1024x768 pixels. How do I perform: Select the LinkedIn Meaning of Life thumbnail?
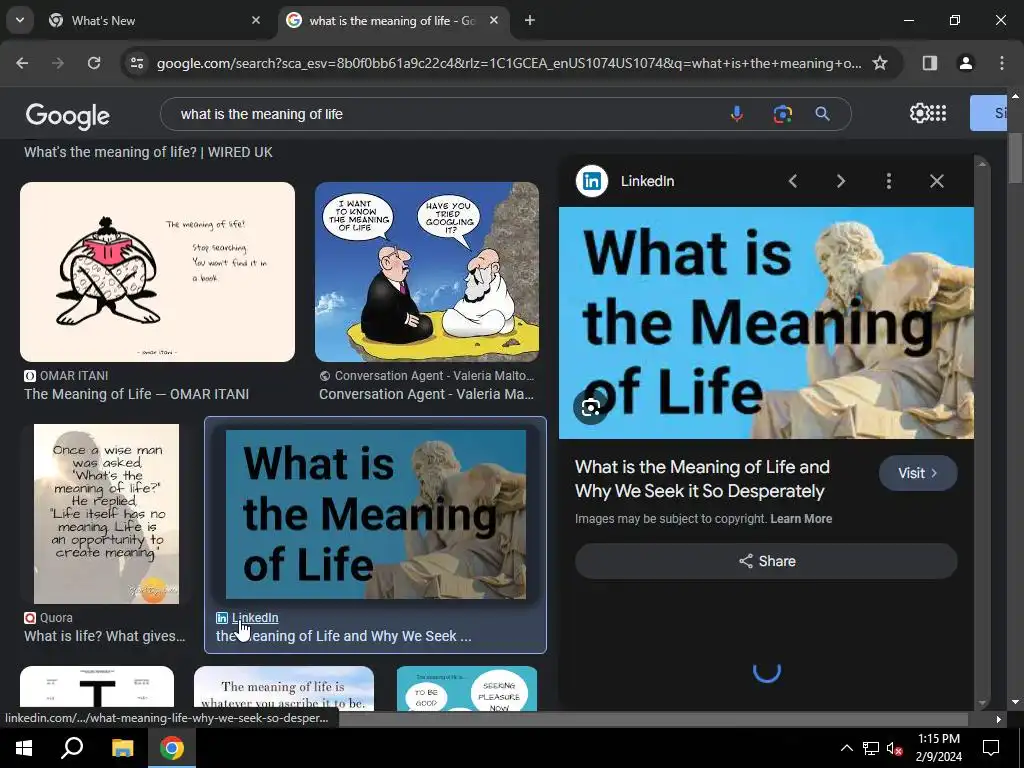pos(376,514)
